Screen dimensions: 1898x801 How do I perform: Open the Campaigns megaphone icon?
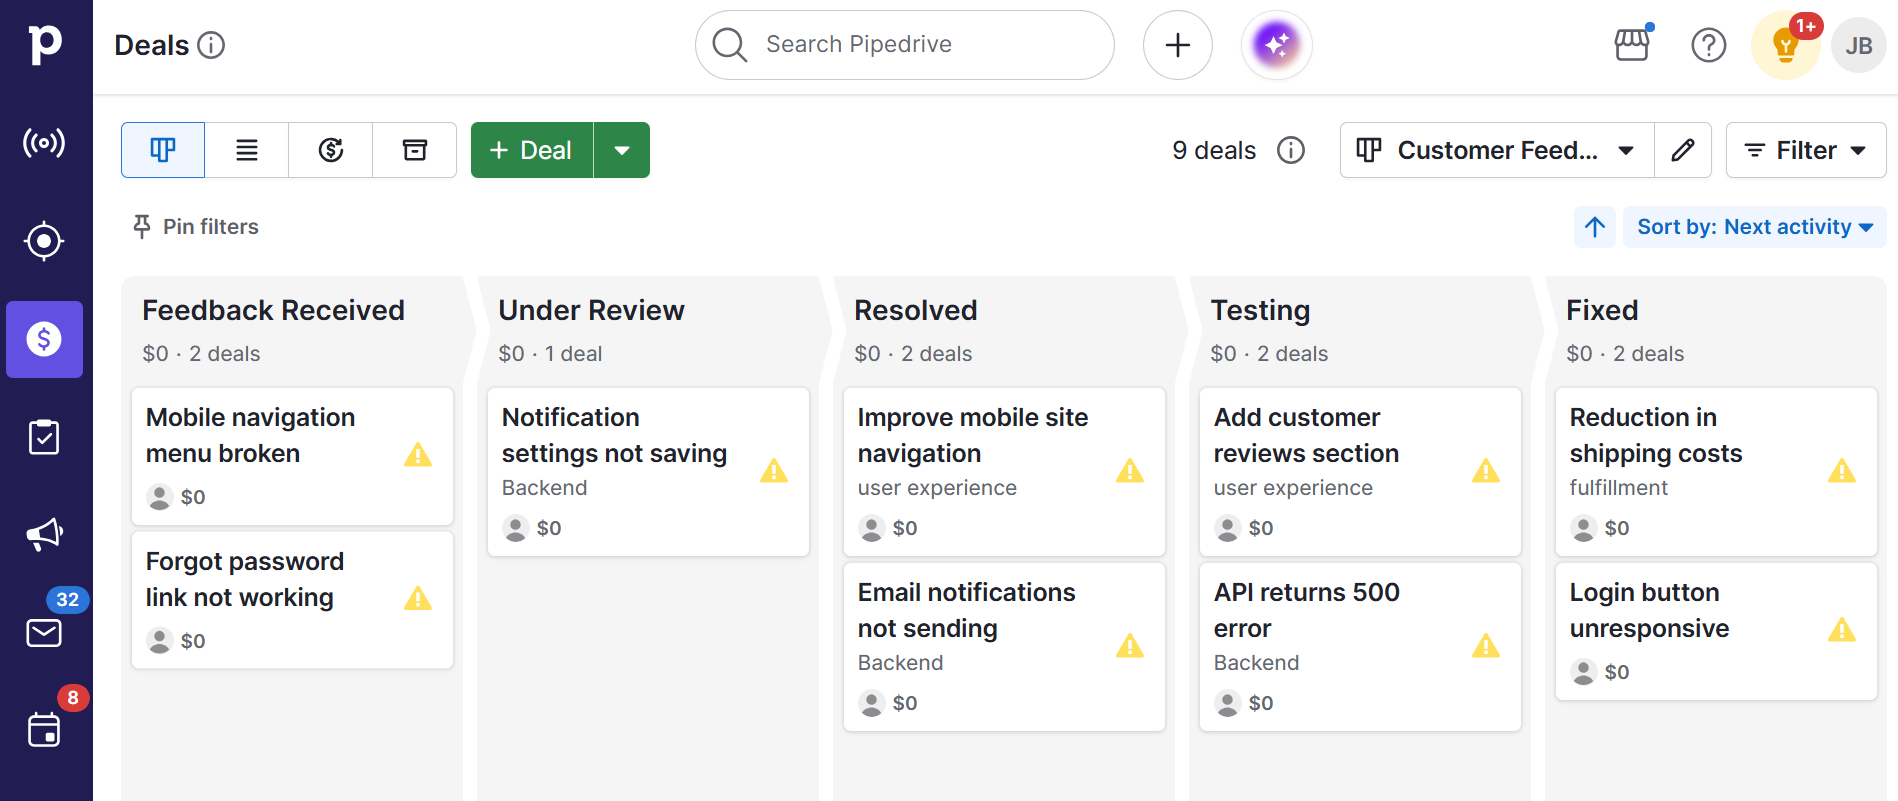point(44,534)
